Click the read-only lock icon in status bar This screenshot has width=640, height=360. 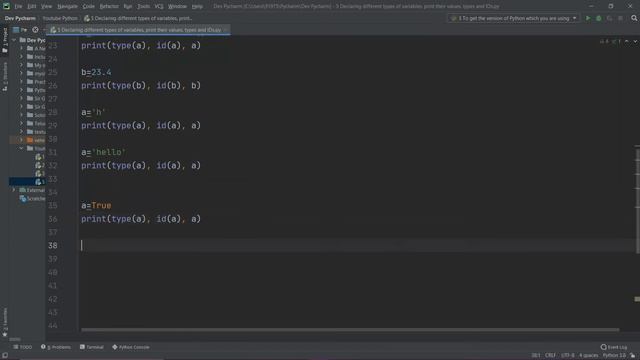(x=633, y=356)
